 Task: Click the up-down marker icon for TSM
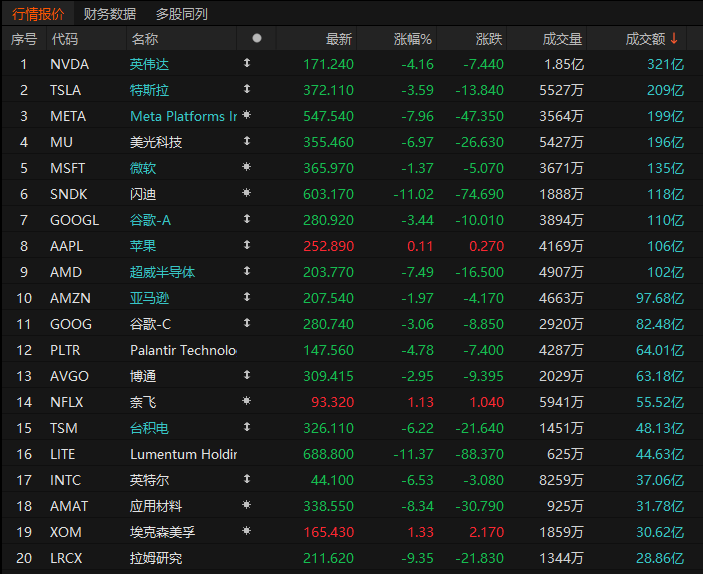(x=247, y=427)
